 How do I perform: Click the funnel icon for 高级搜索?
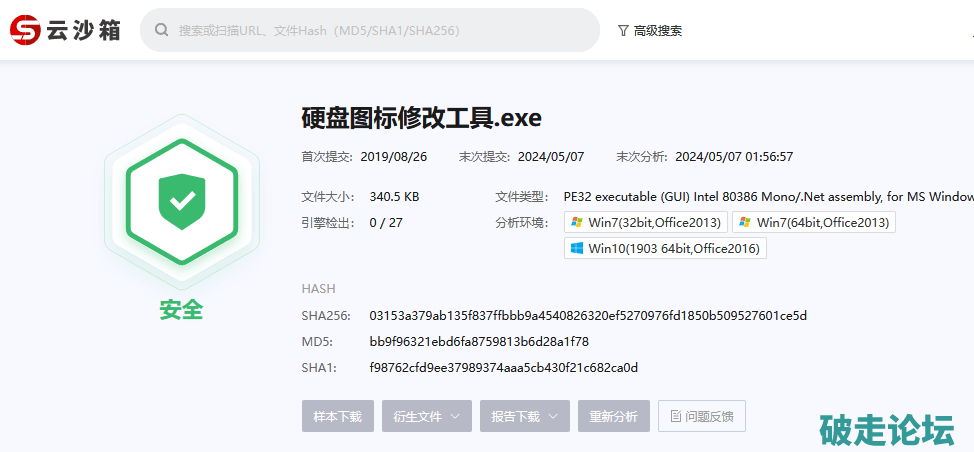pos(623,31)
